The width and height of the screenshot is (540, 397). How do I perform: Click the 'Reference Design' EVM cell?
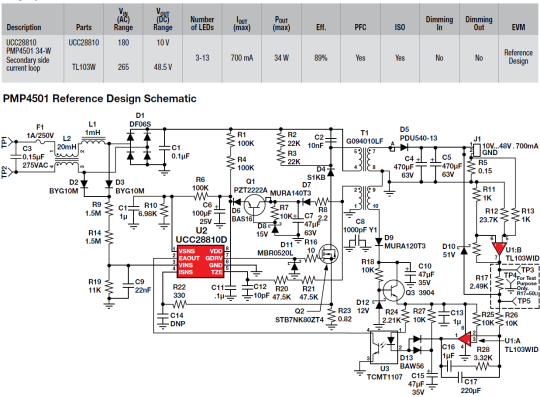point(518,57)
